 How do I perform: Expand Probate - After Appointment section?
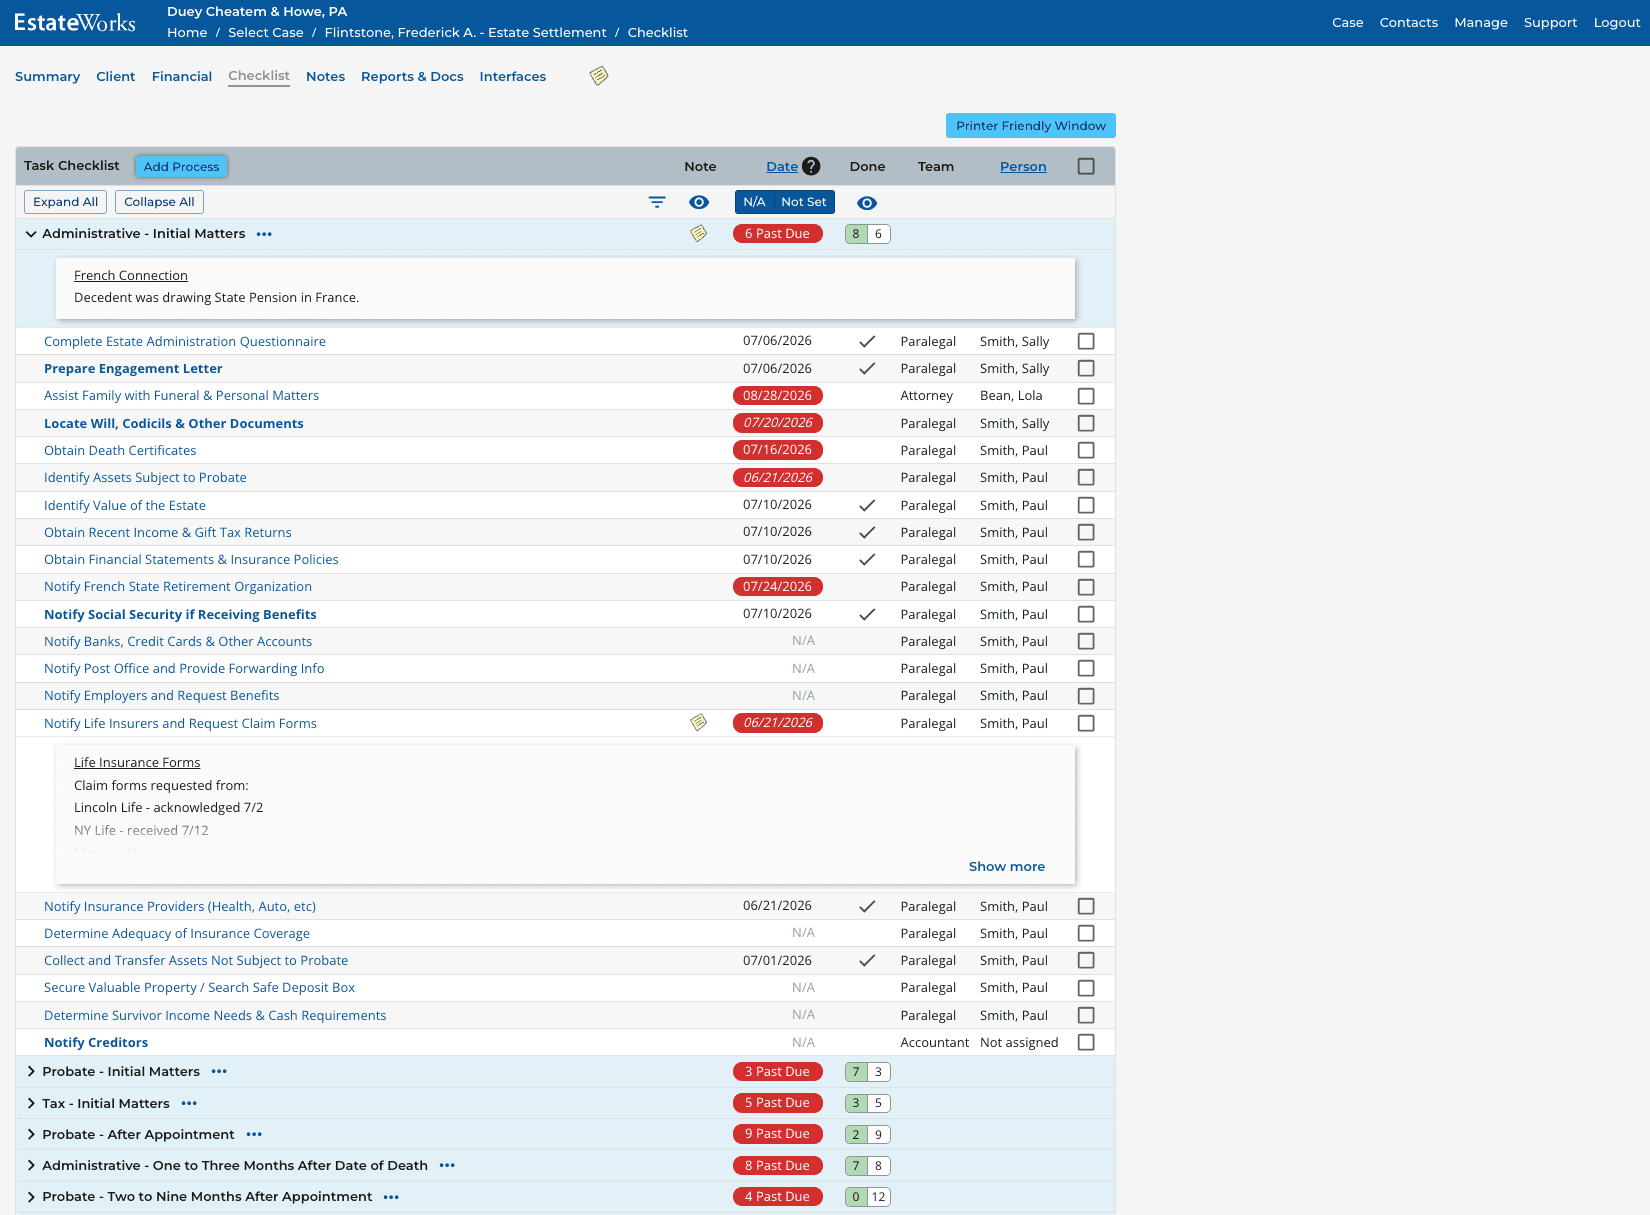pyautogui.click(x=31, y=1135)
